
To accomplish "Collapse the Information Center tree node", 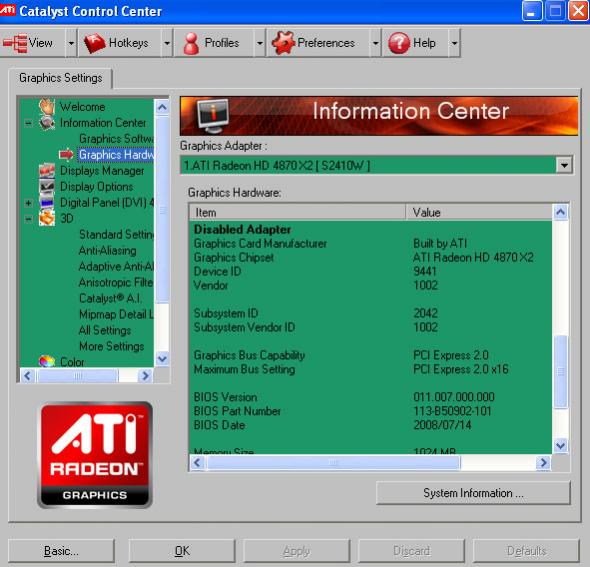I will pos(28,123).
